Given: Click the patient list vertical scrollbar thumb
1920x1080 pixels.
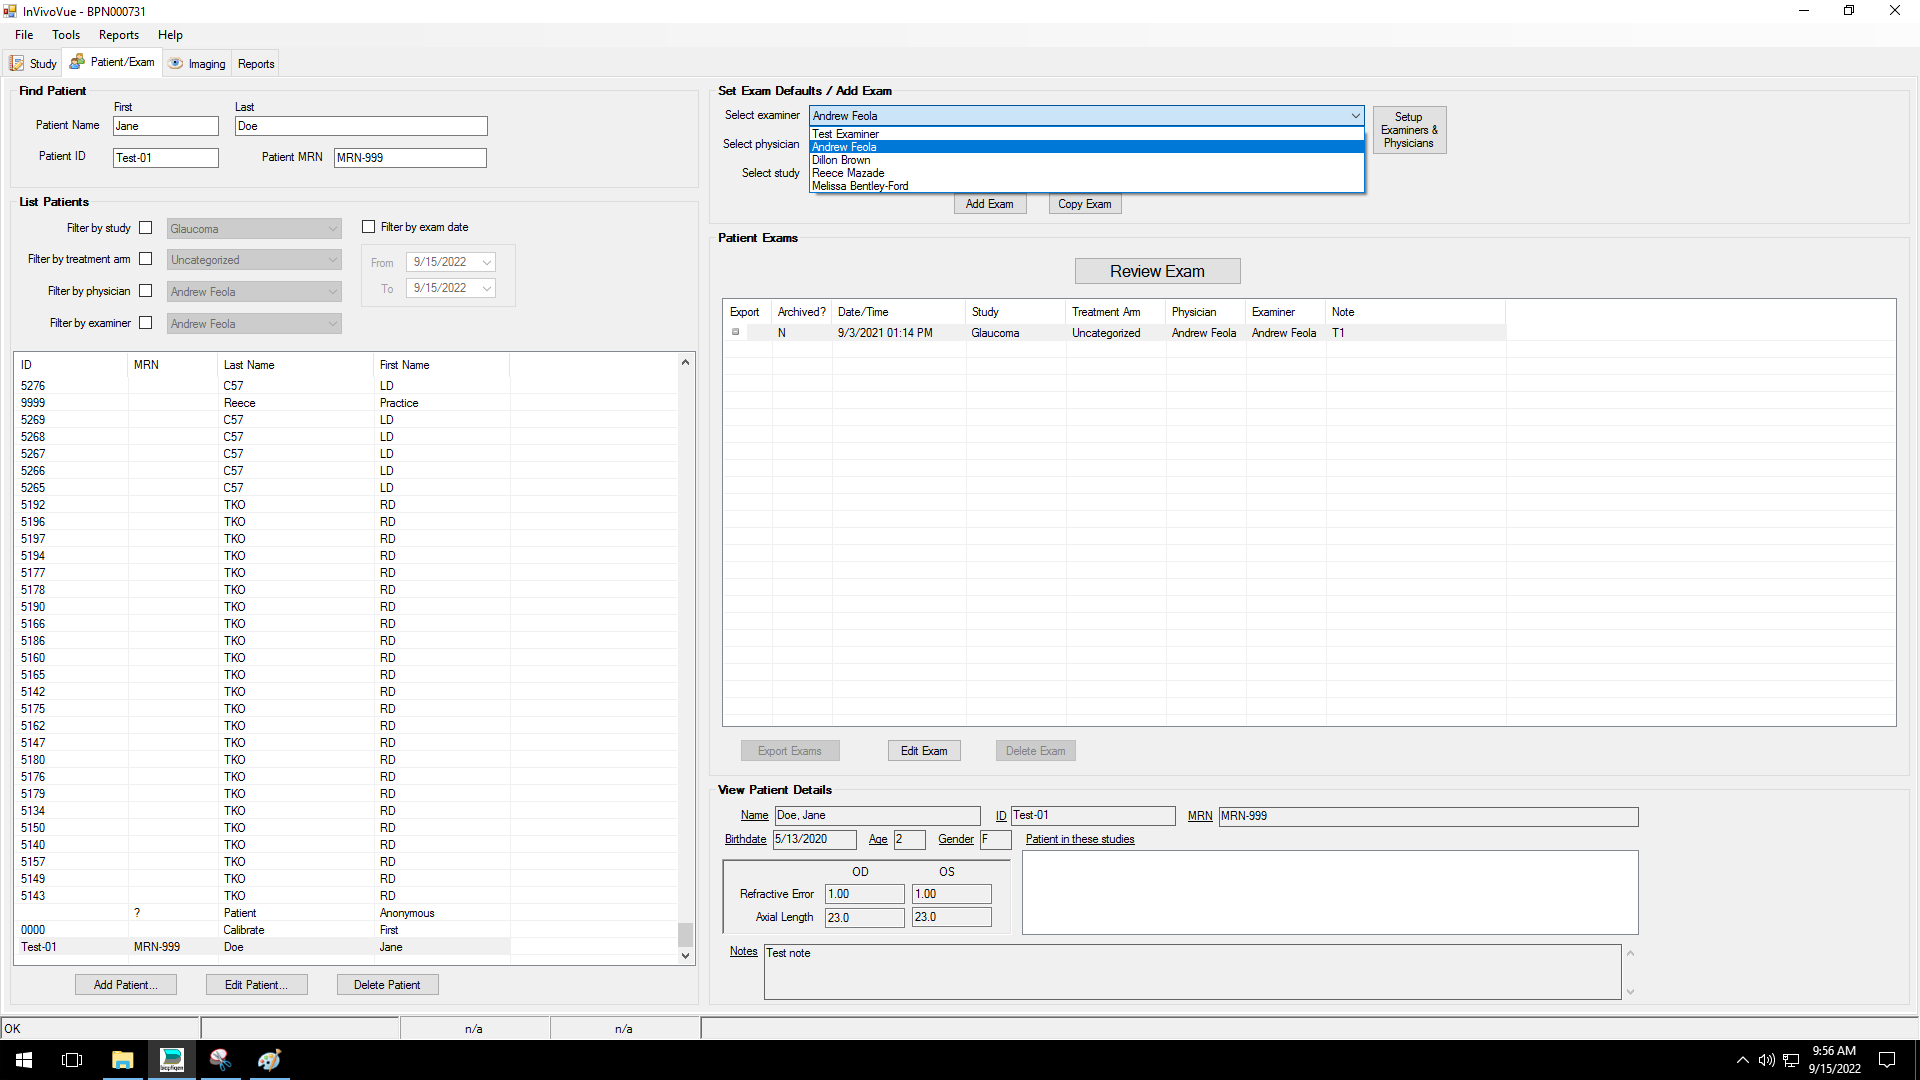Looking at the screenshot, I should click(685, 934).
